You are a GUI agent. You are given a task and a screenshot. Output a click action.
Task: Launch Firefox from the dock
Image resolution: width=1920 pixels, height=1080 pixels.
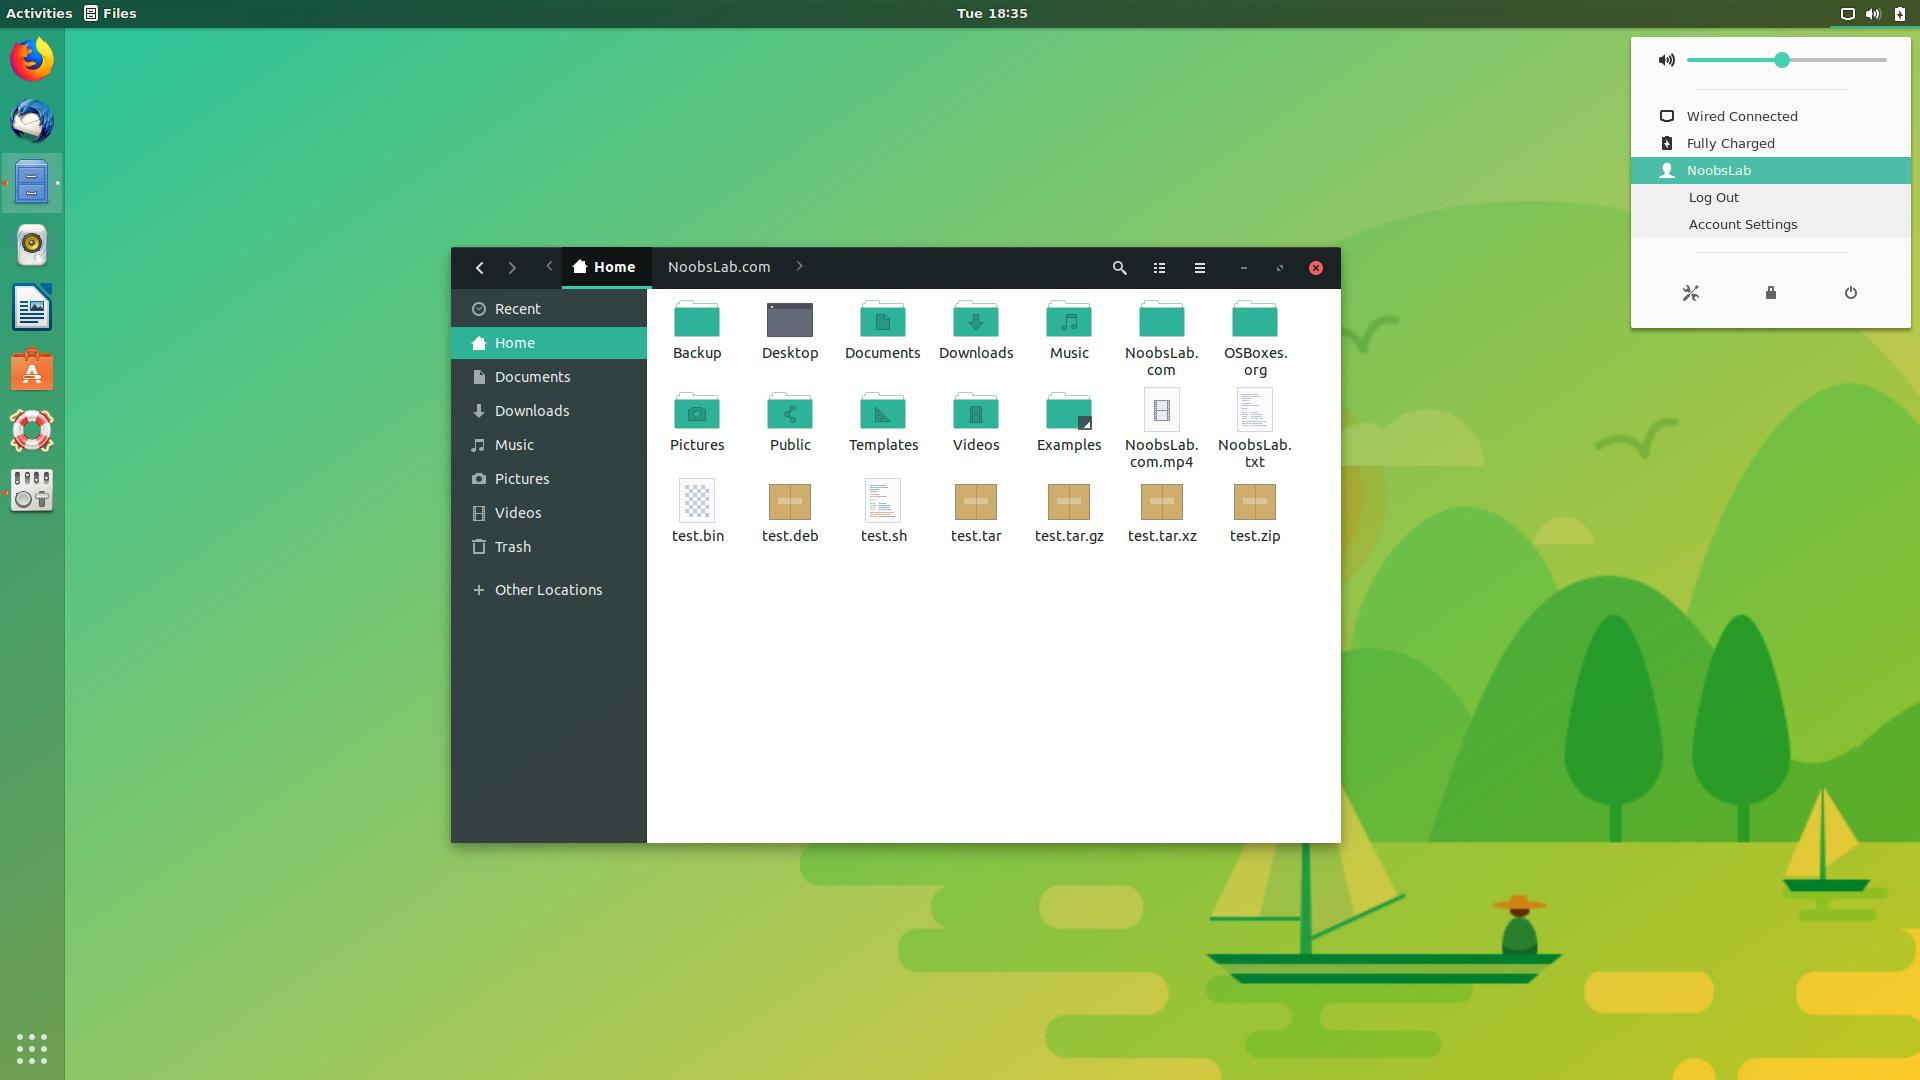pos(32,60)
